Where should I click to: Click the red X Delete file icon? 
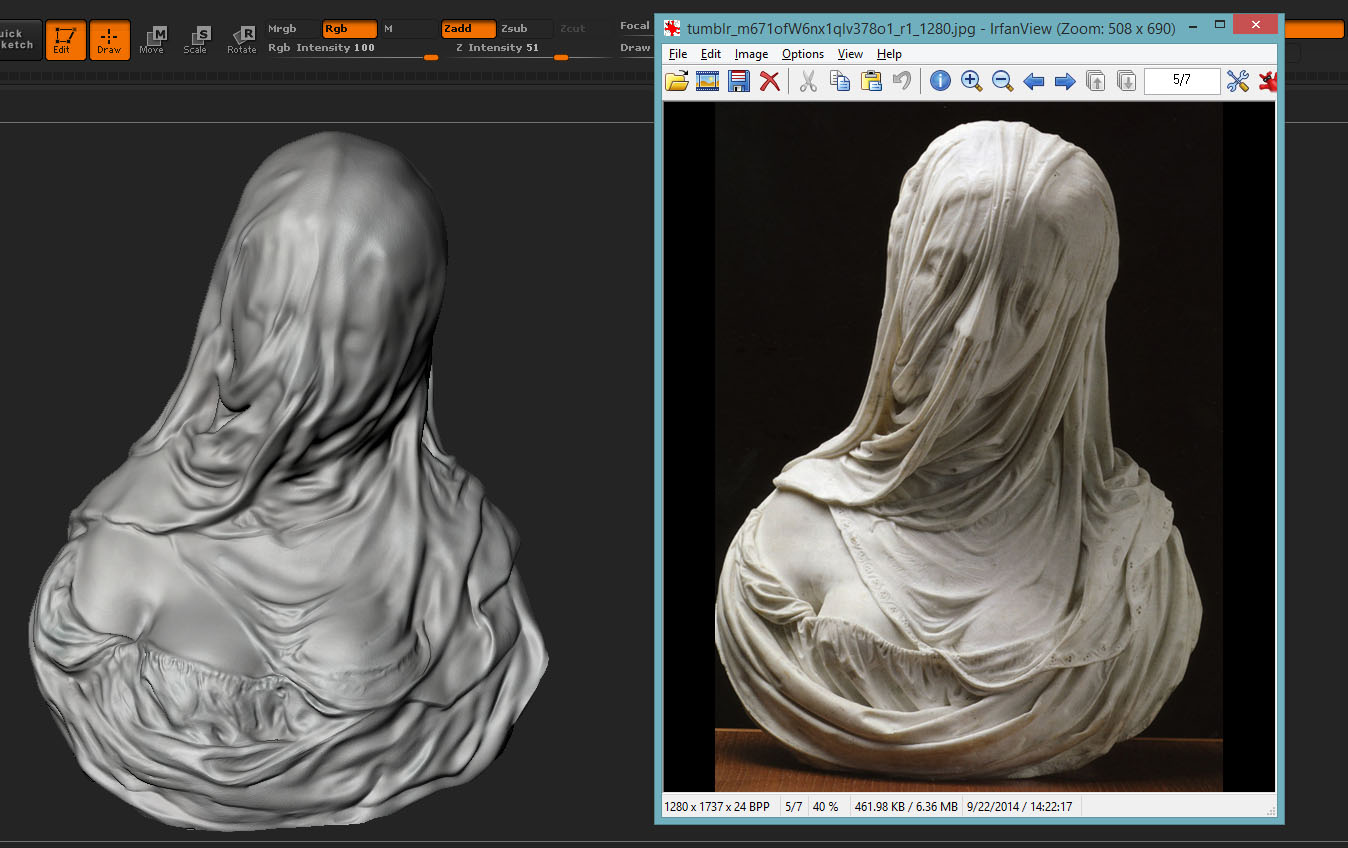tap(770, 82)
